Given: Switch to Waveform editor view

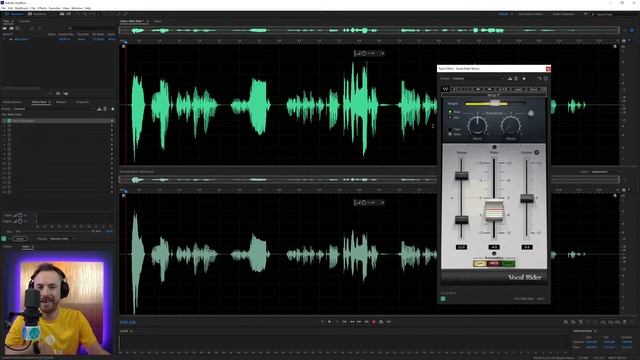Looking at the screenshot, I should coord(14,14).
